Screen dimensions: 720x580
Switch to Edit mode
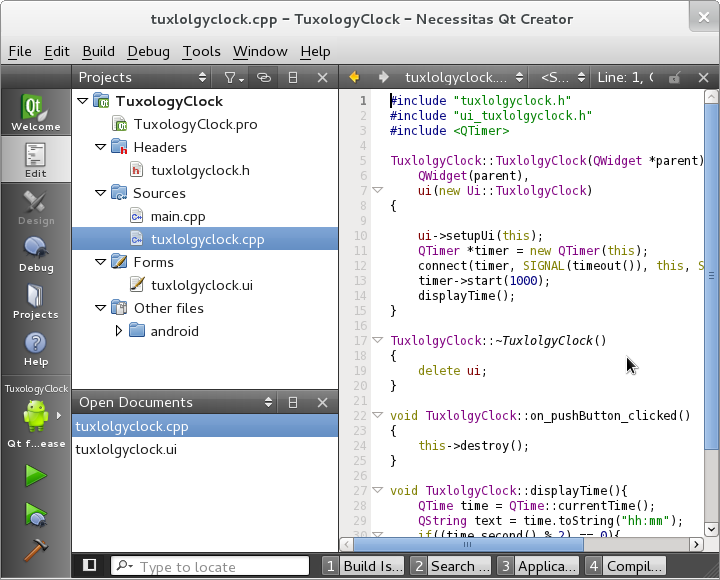point(36,159)
